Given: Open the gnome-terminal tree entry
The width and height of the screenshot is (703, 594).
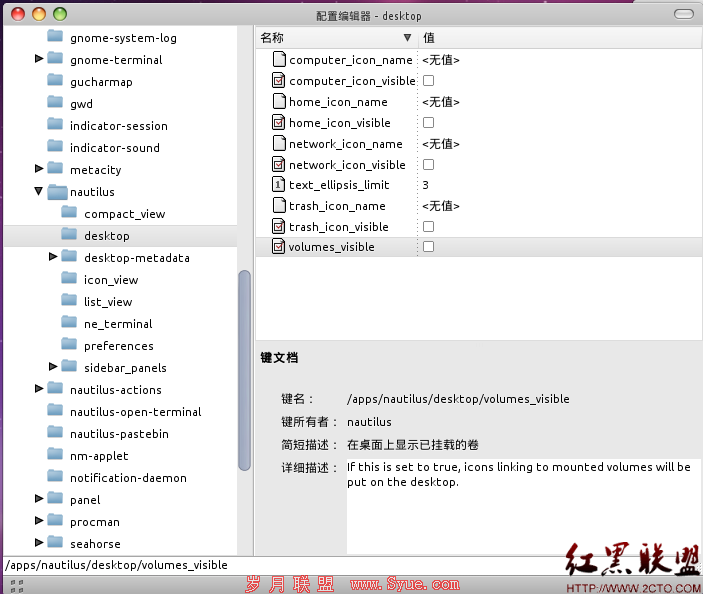Looking at the screenshot, I should pos(116,60).
